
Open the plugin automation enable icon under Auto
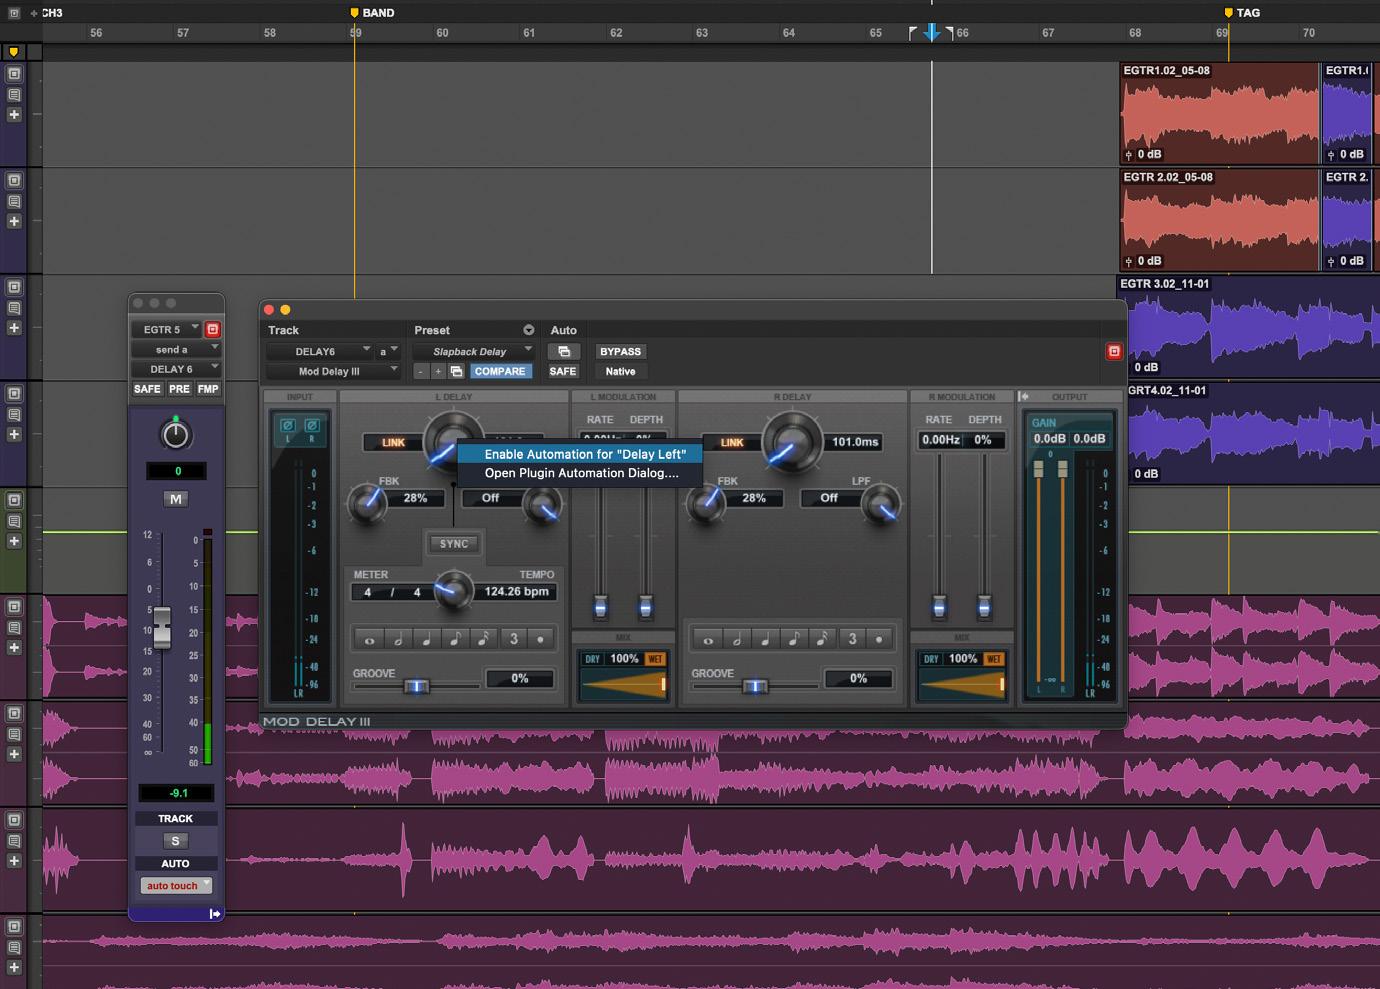coord(564,352)
